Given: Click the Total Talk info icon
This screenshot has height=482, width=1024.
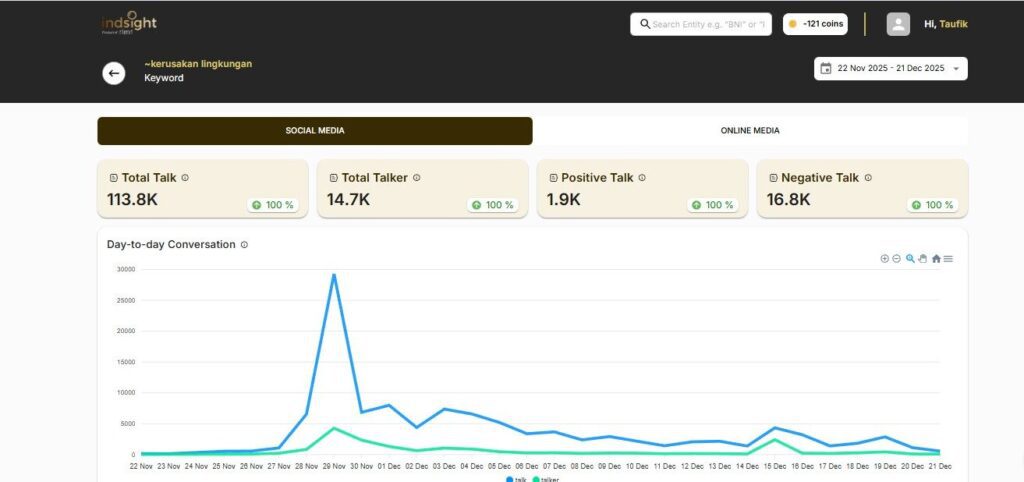Looking at the screenshot, I should tap(185, 178).
